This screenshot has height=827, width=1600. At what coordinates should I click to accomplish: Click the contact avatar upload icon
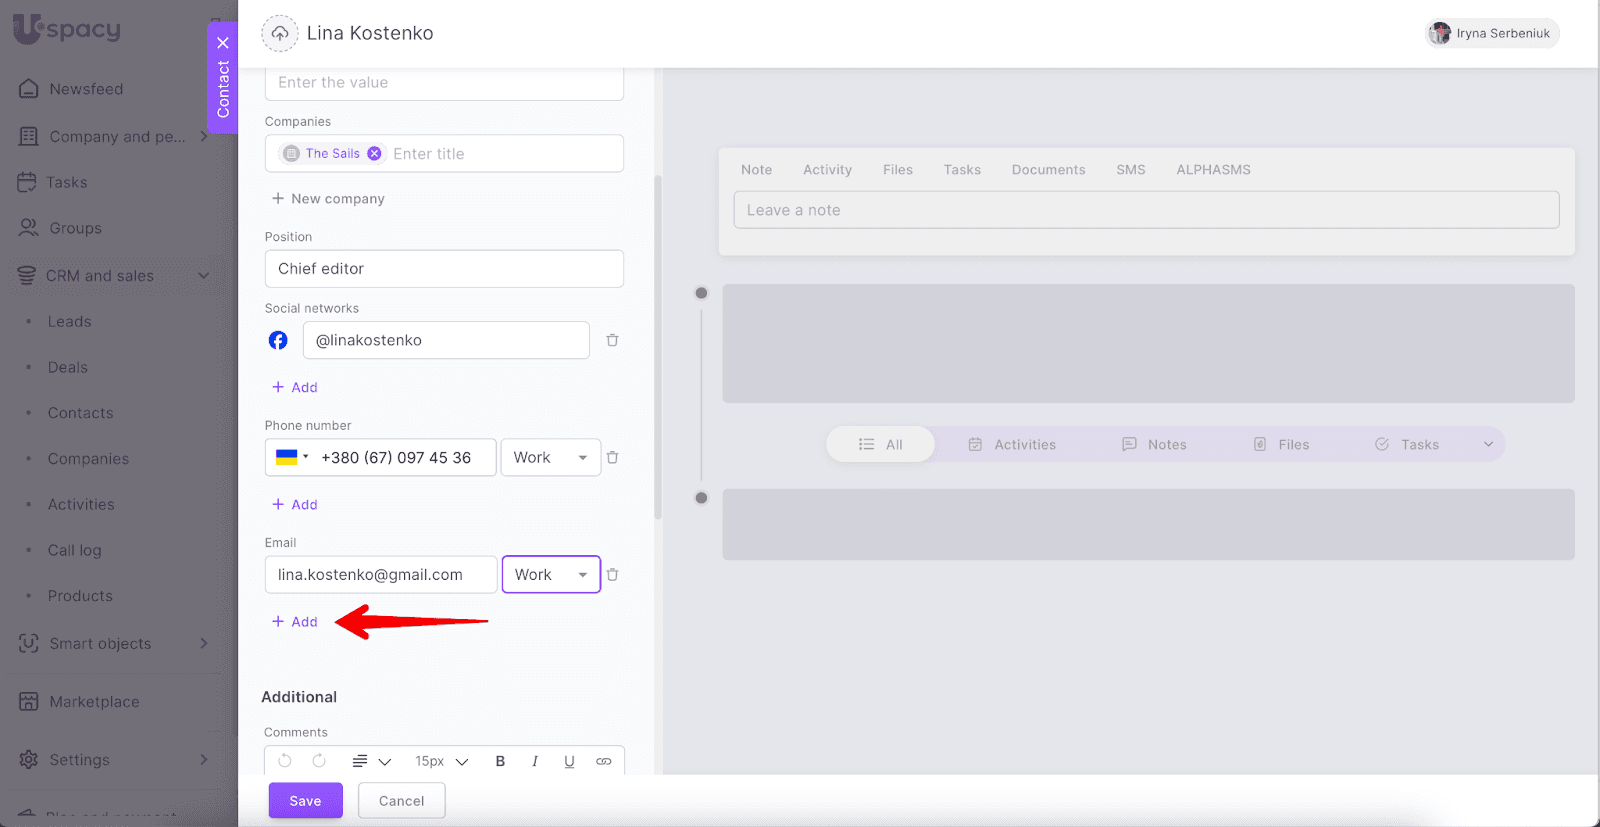(x=280, y=33)
